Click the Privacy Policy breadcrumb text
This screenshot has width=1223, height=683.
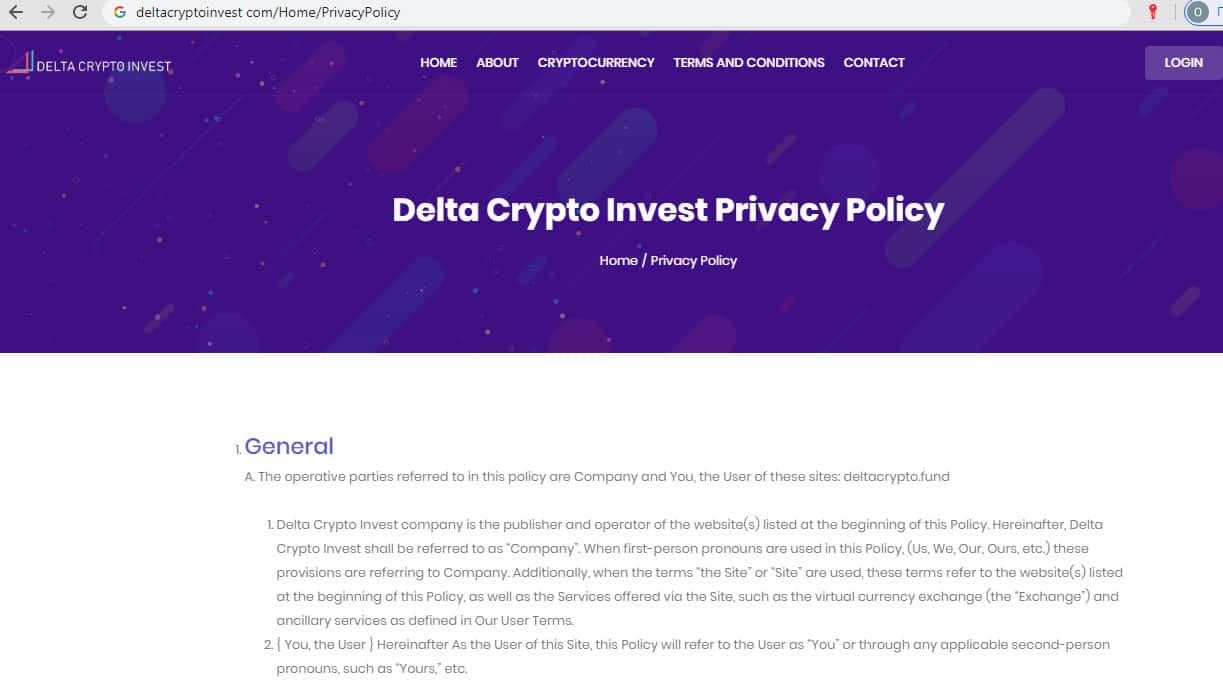694,260
